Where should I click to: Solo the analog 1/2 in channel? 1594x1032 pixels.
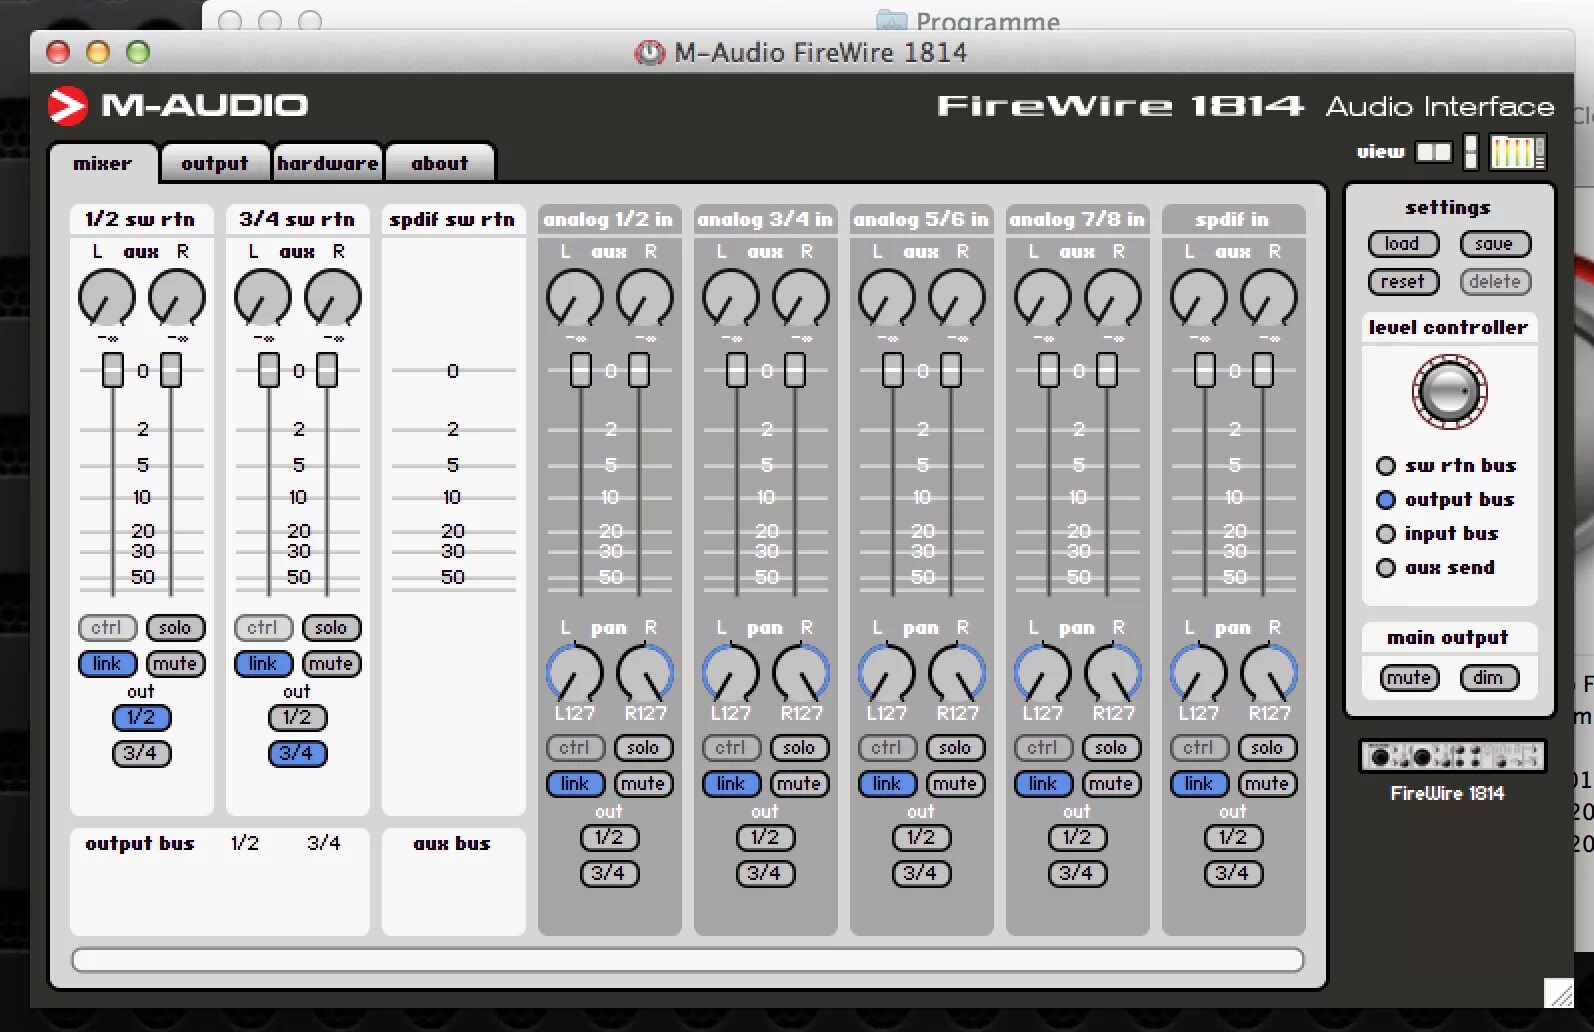coord(643,748)
